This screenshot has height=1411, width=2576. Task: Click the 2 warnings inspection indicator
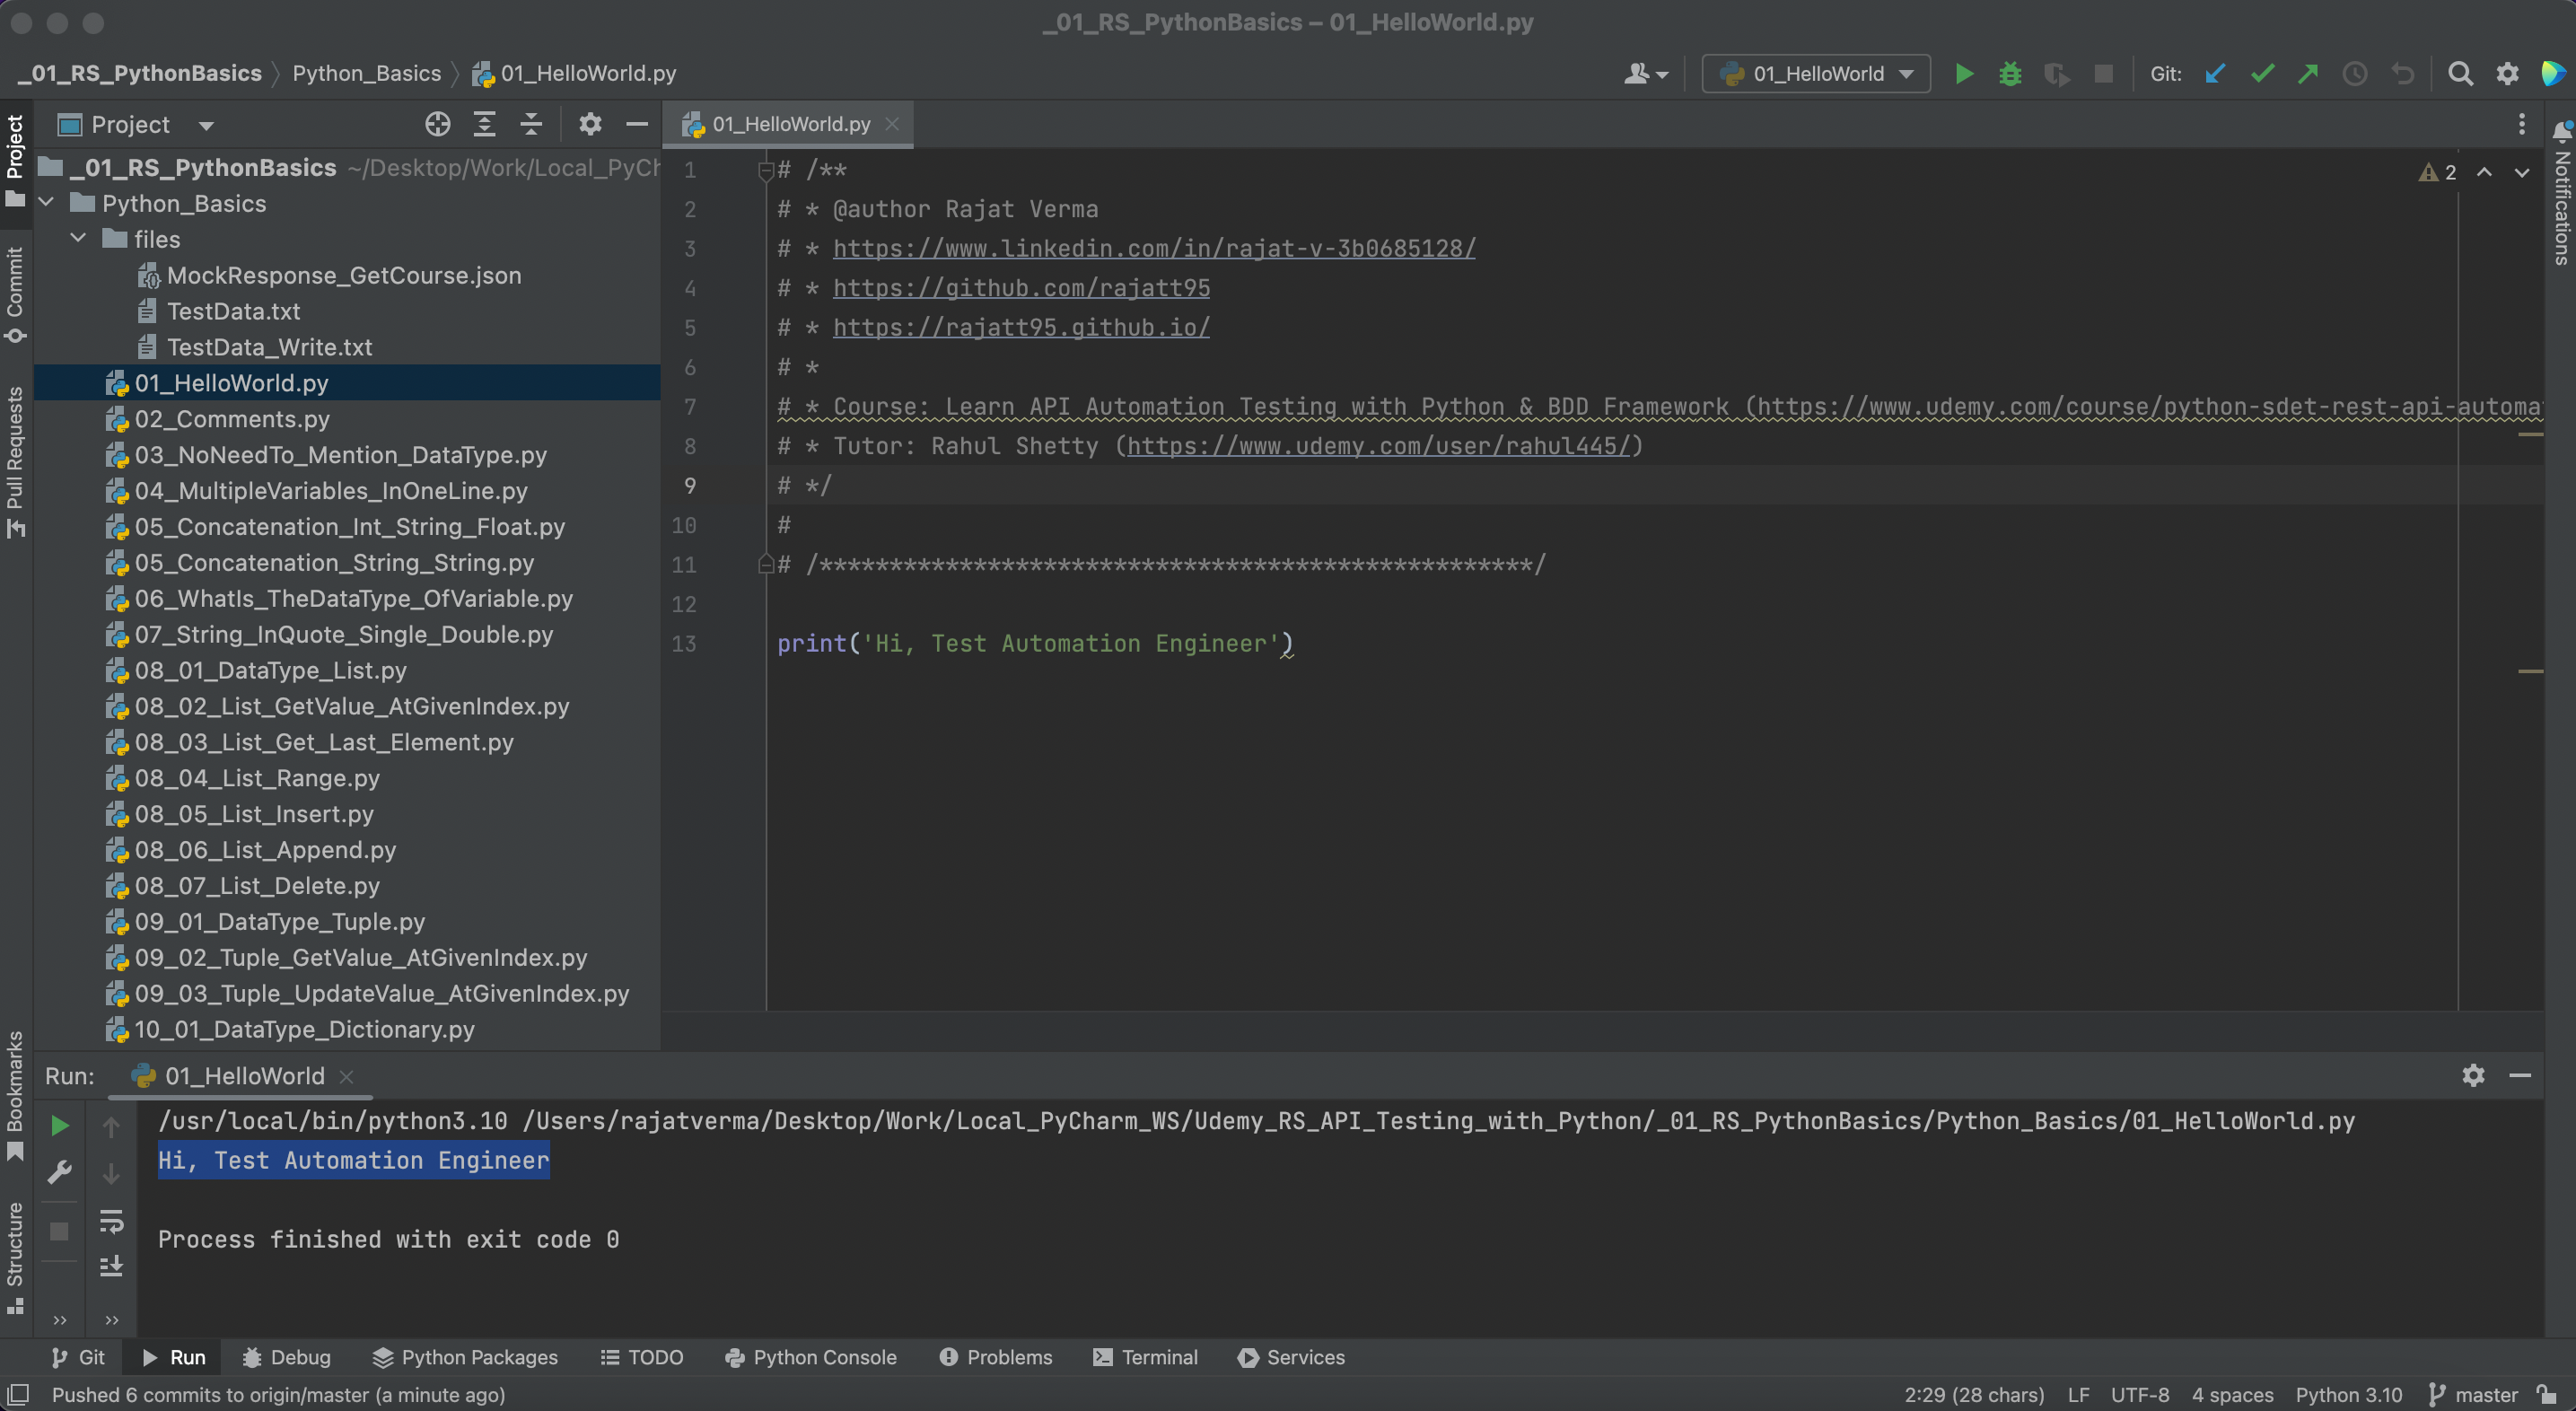click(2437, 172)
